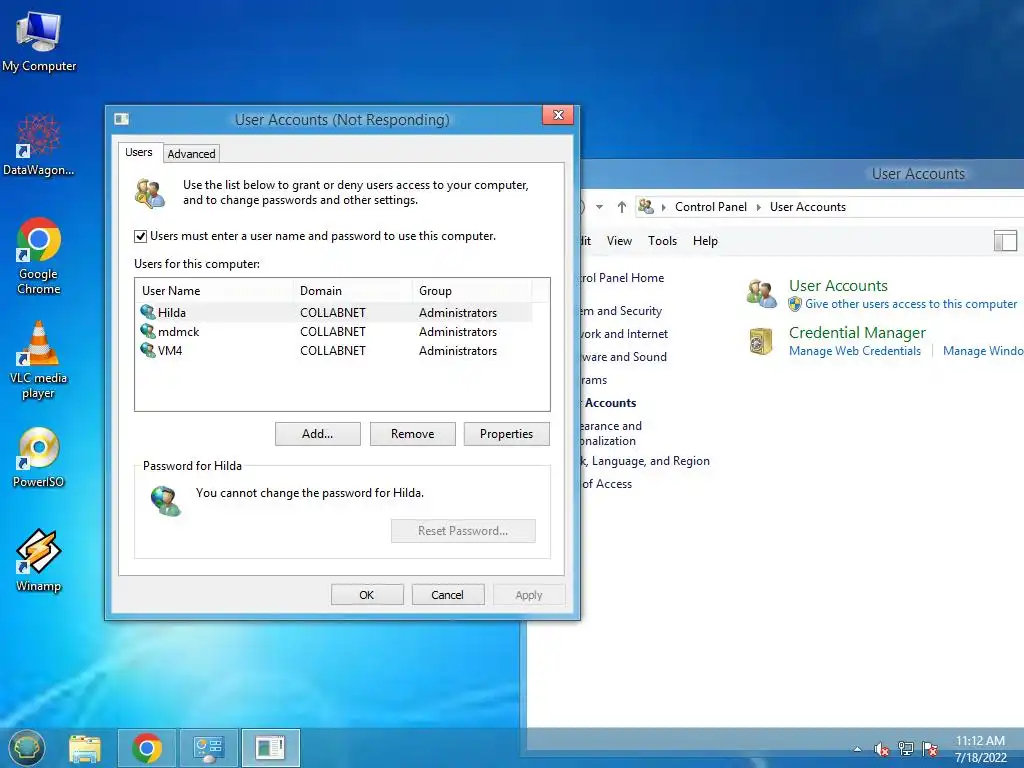Switch to the Advanced tab
Viewport: 1024px width, 768px height.
click(x=191, y=153)
